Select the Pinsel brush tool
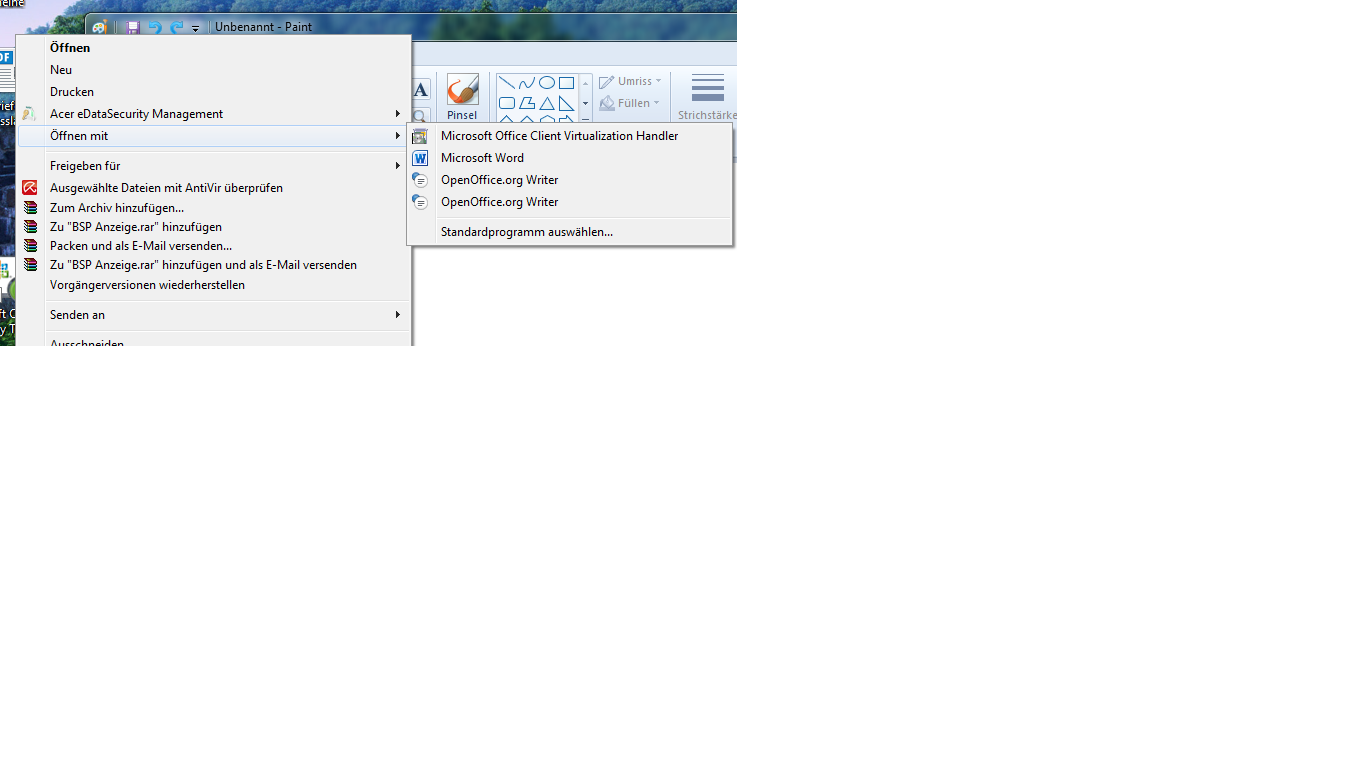This screenshot has height=768, width=1366. click(x=462, y=97)
